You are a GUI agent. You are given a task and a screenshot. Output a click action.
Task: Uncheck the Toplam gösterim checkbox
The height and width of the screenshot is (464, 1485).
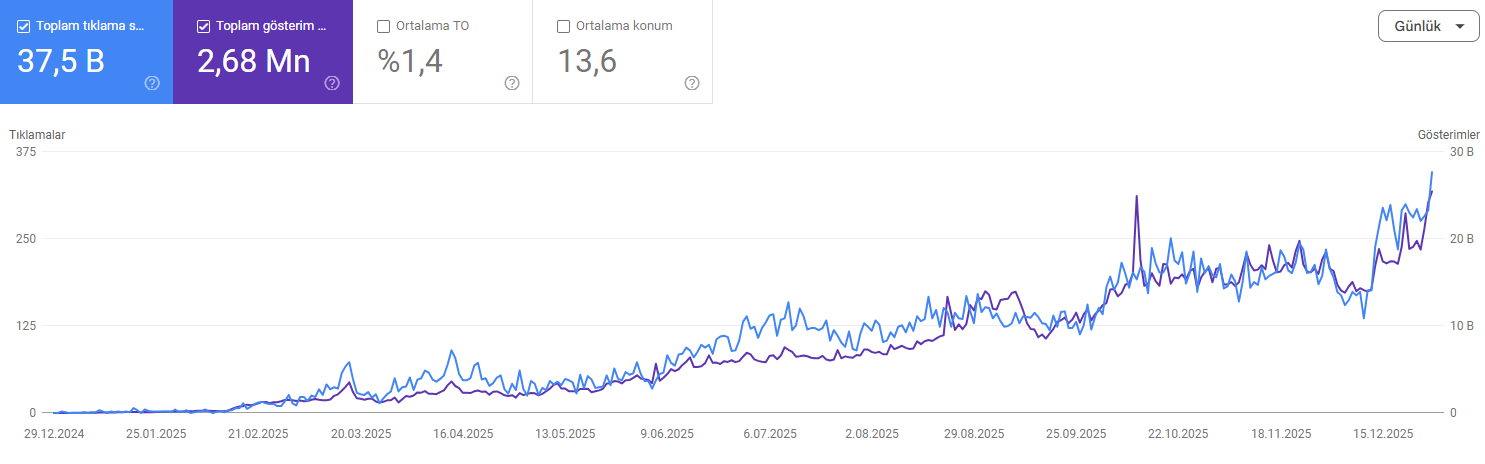pyautogui.click(x=204, y=26)
